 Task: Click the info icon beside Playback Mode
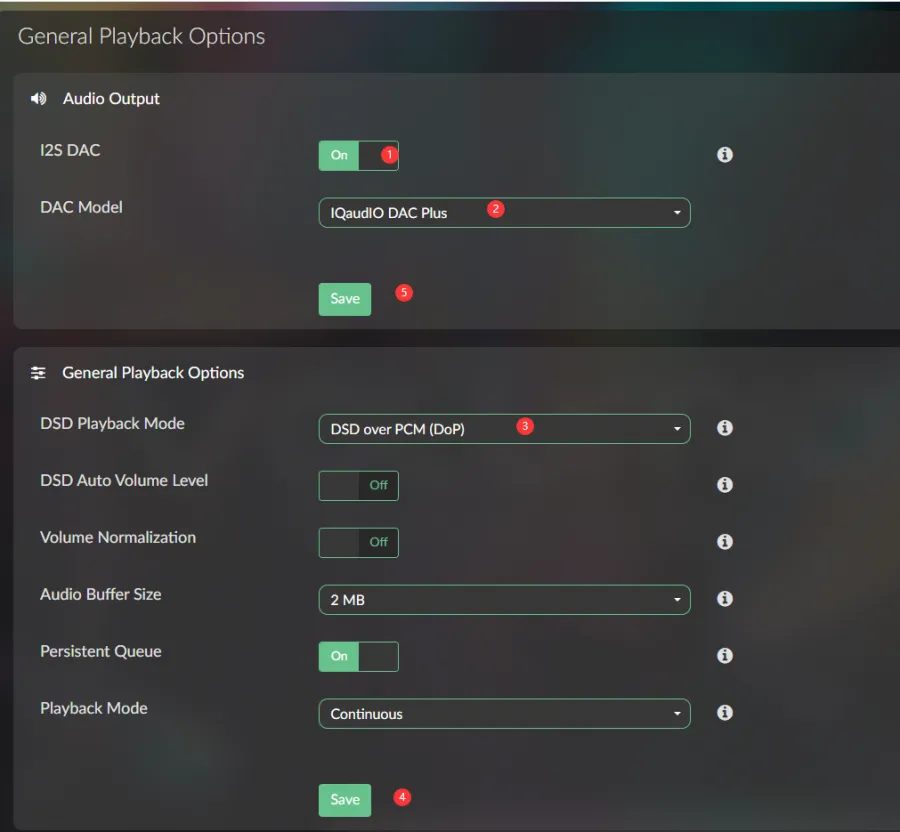[724, 712]
